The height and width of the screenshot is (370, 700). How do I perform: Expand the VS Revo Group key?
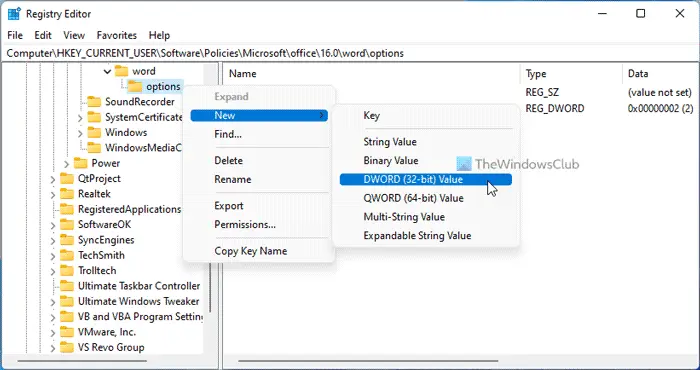[x=53, y=348]
